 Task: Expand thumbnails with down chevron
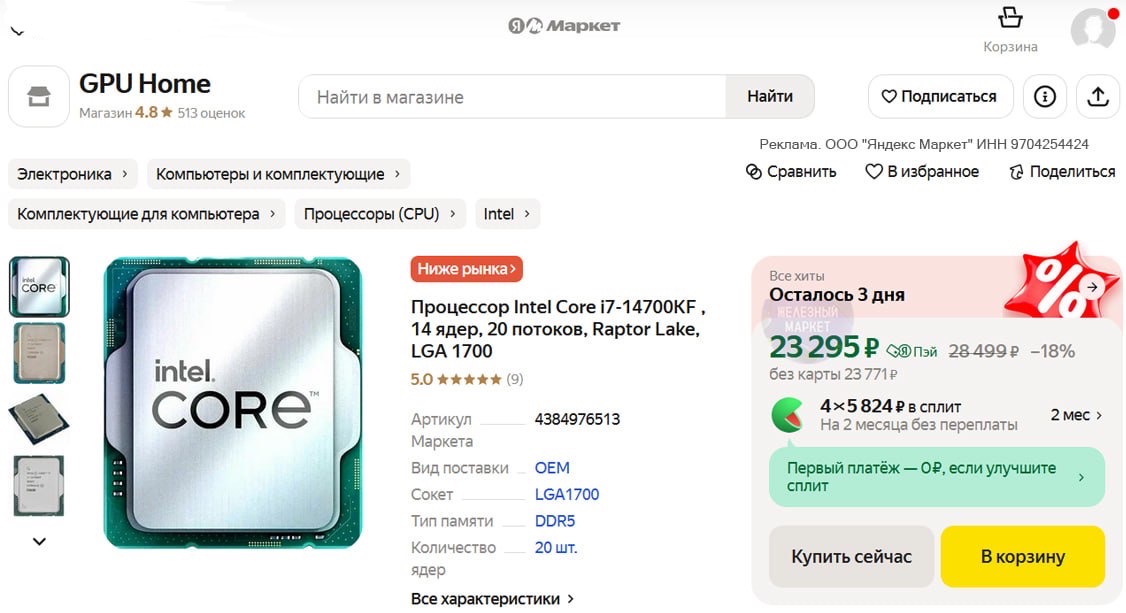(39, 541)
